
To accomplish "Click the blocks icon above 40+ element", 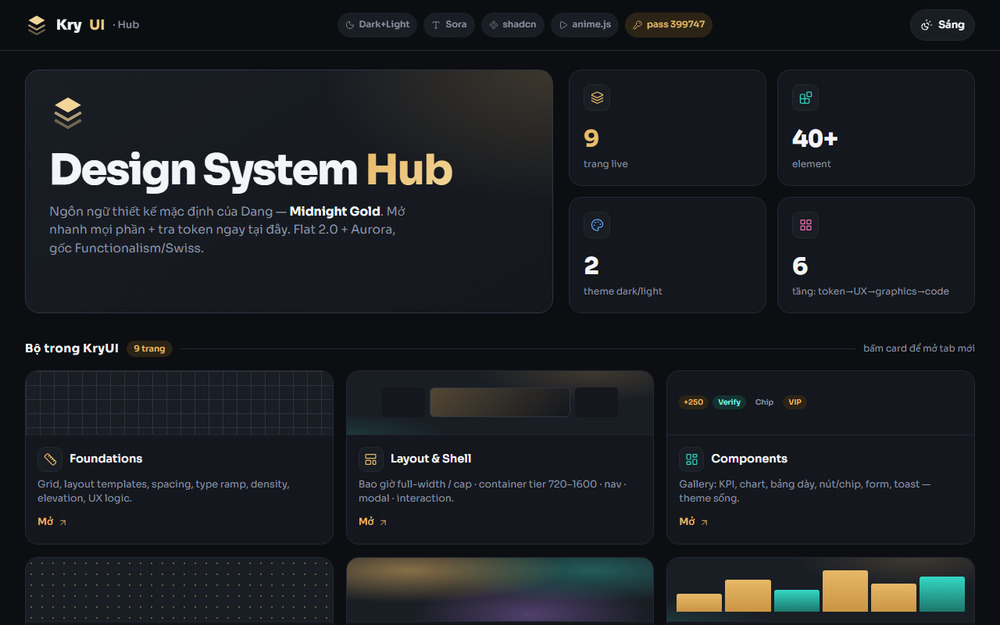I will pyautogui.click(x=805, y=98).
